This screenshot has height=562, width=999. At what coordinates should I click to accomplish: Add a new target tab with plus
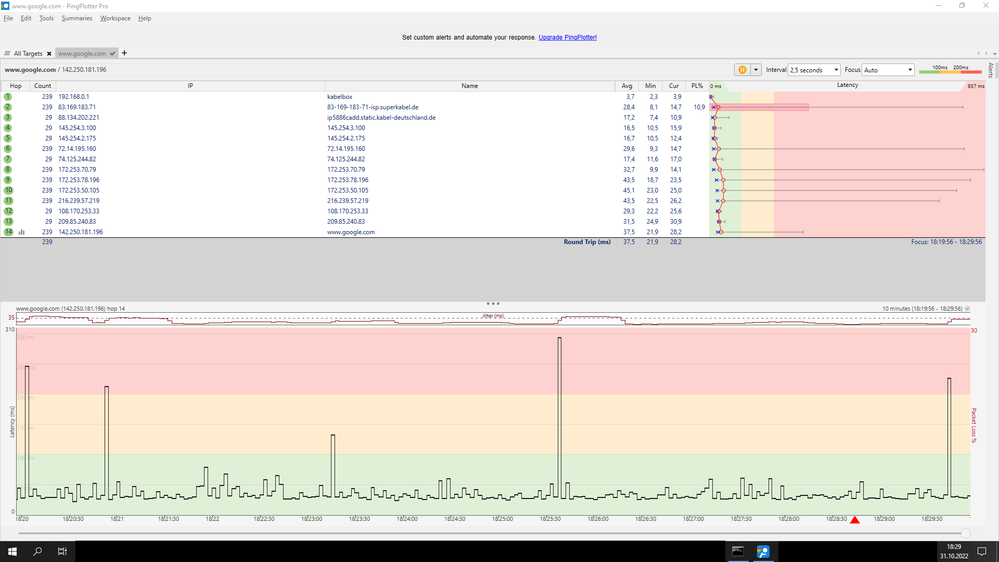click(124, 53)
